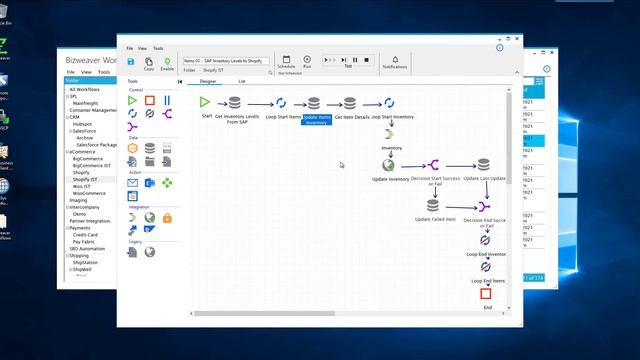
Task: Save the workflow with the disk icon
Action: (x=131, y=62)
